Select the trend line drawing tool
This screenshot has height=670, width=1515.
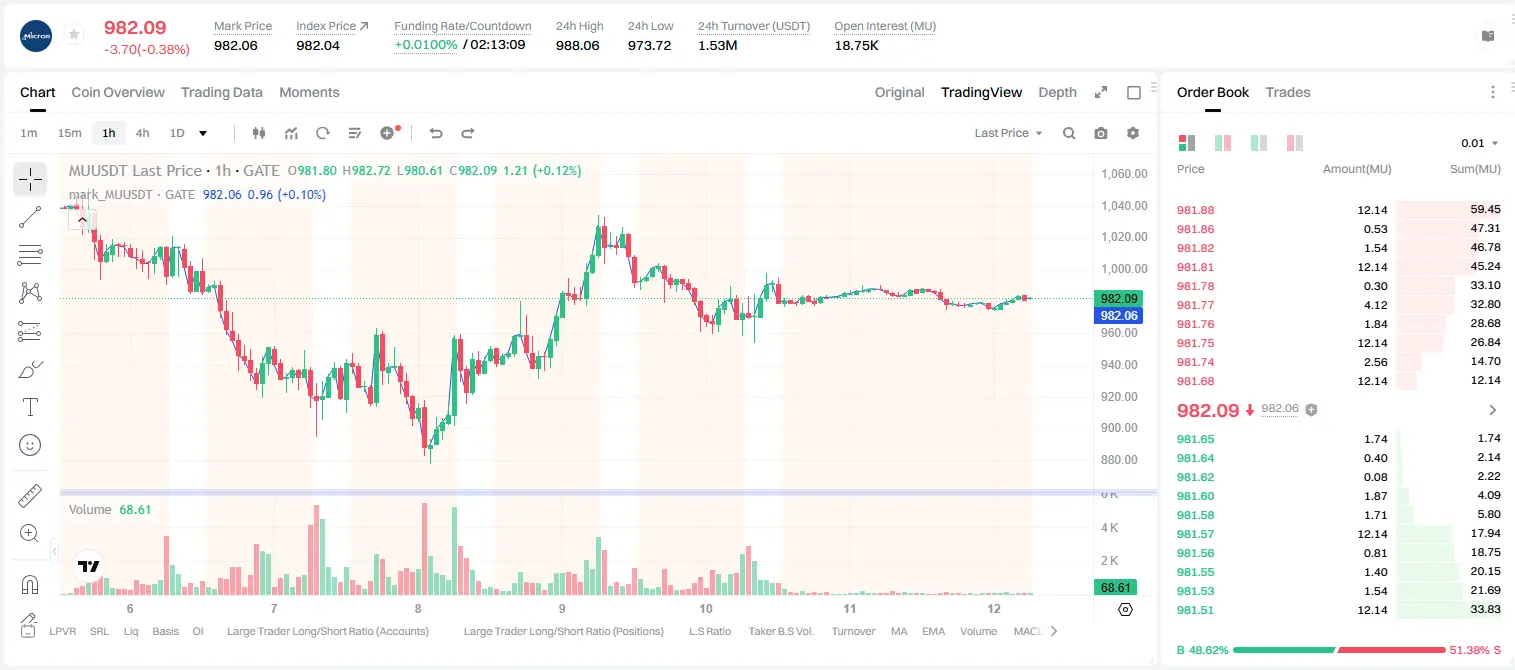pyautogui.click(x=30, y=217)
